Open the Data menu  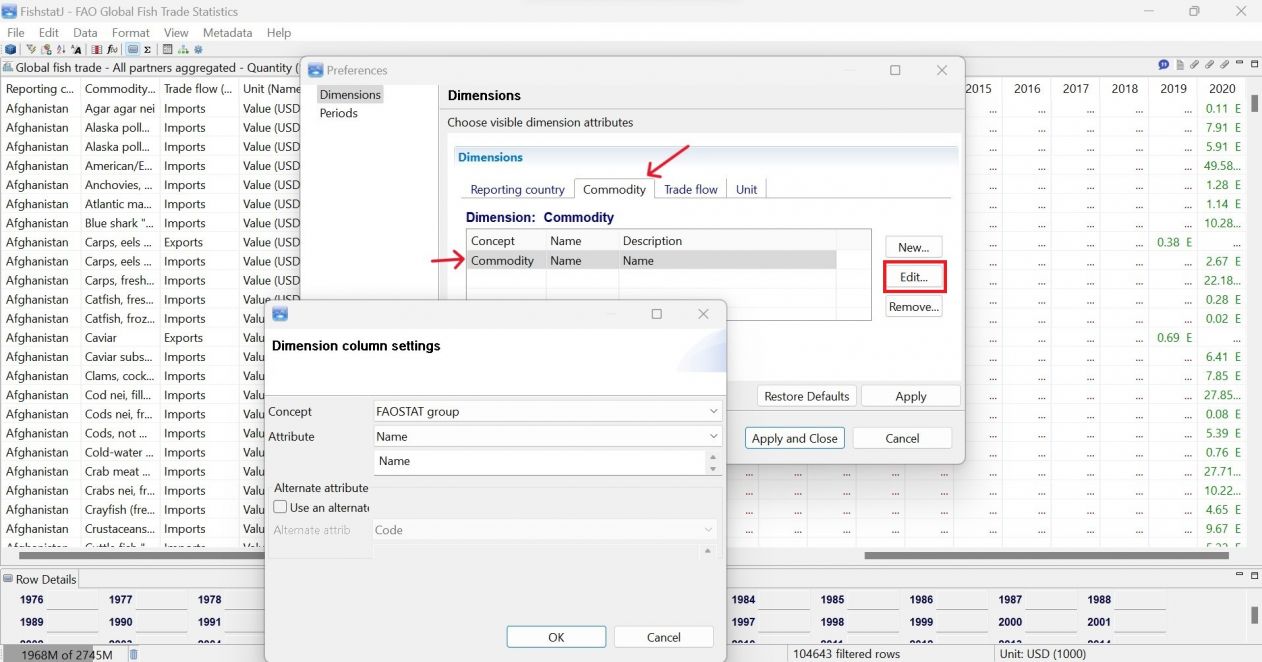click(86, 32)
